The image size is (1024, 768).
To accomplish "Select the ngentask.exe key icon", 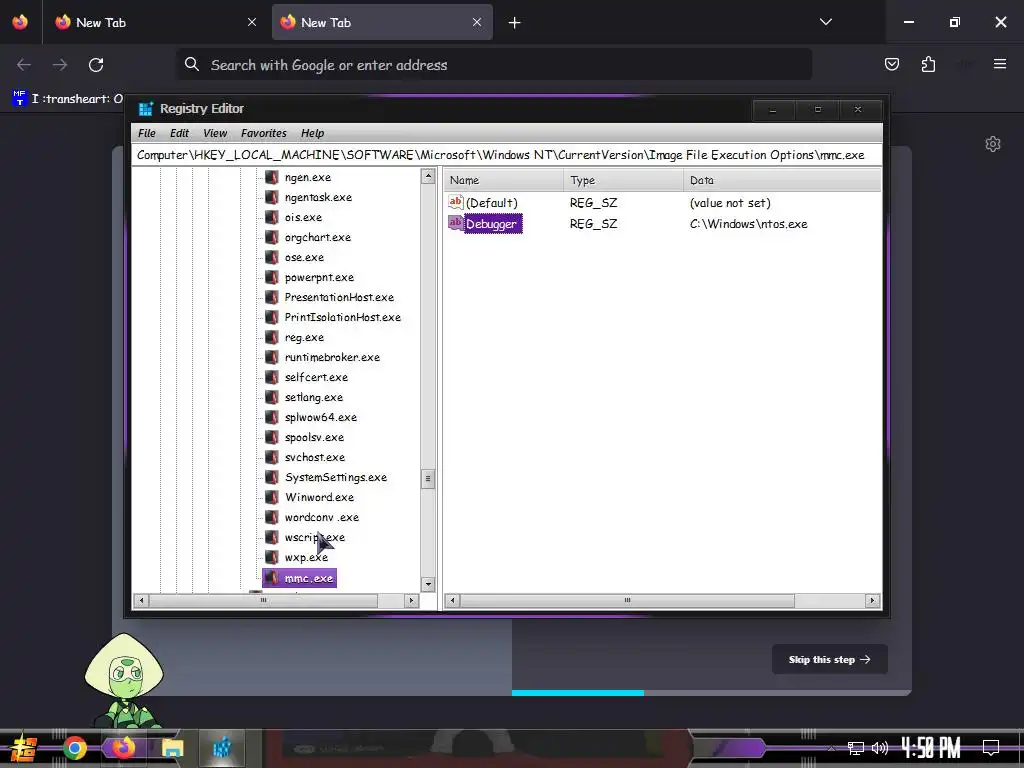I will 272,197.
